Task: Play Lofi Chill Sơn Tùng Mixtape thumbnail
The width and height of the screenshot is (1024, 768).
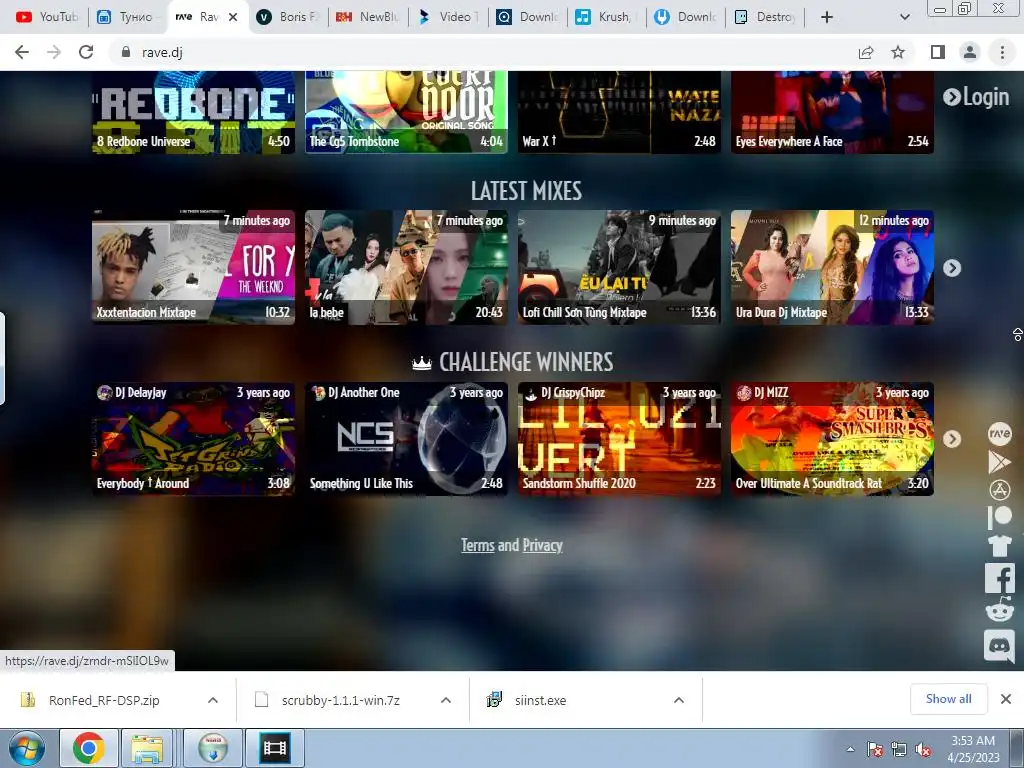Action: pos(619,267)
